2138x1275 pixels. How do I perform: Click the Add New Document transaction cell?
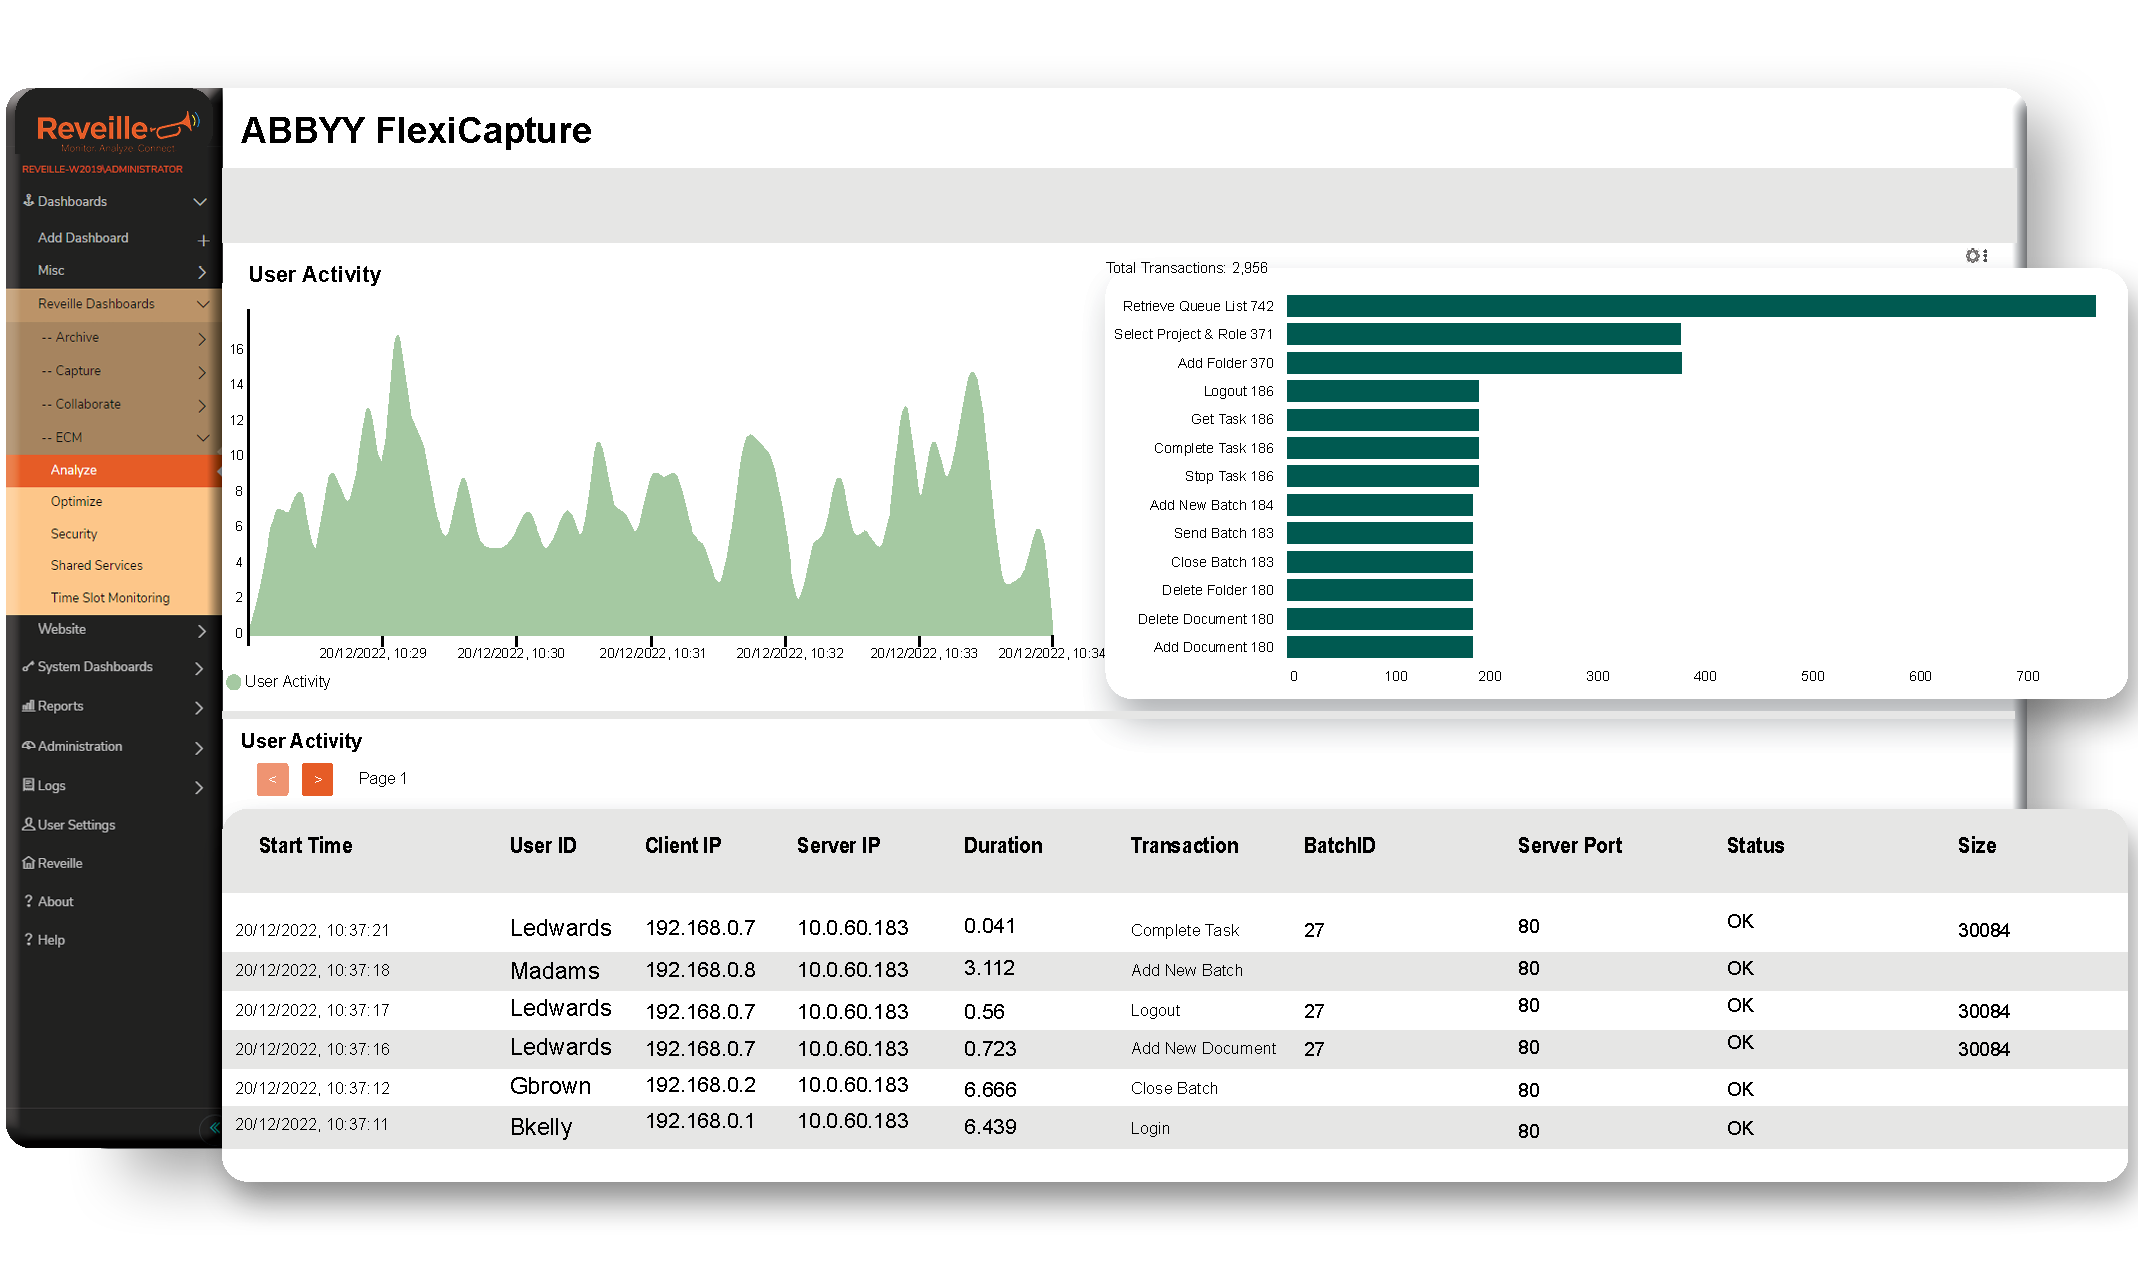click(x=1204, y=1048)
